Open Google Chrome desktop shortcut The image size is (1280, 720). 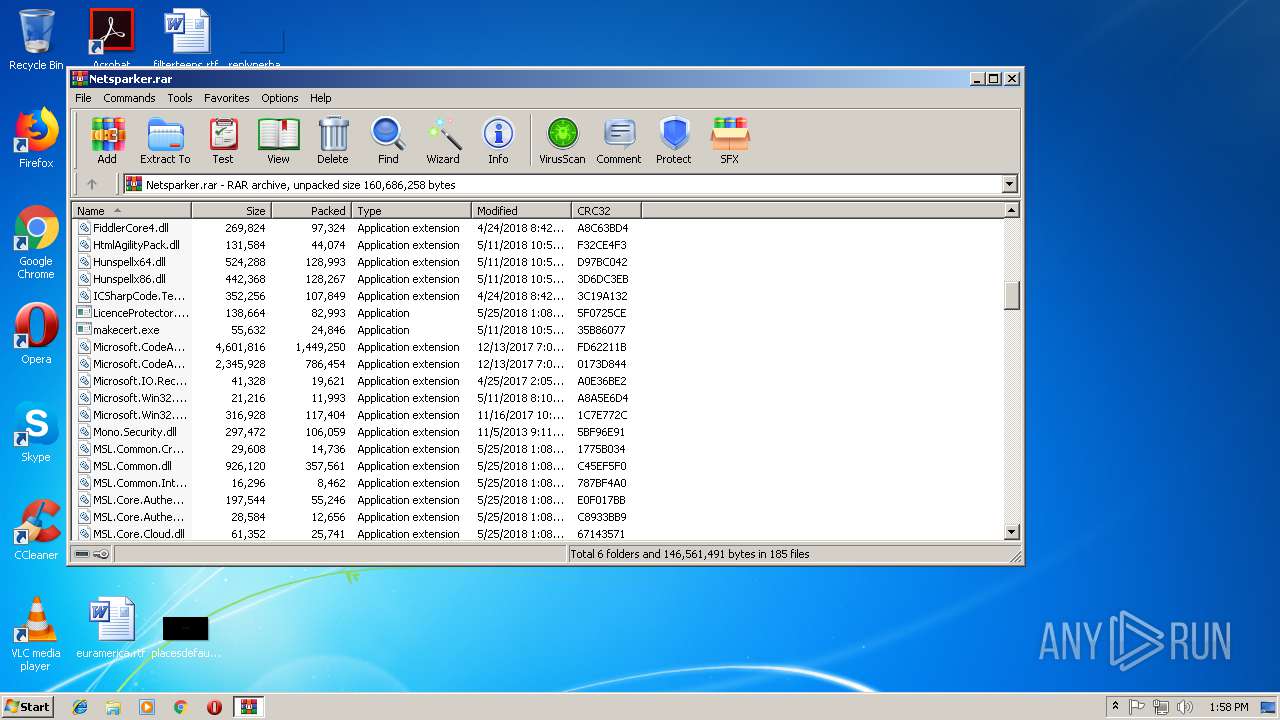(x=36, y=243)
